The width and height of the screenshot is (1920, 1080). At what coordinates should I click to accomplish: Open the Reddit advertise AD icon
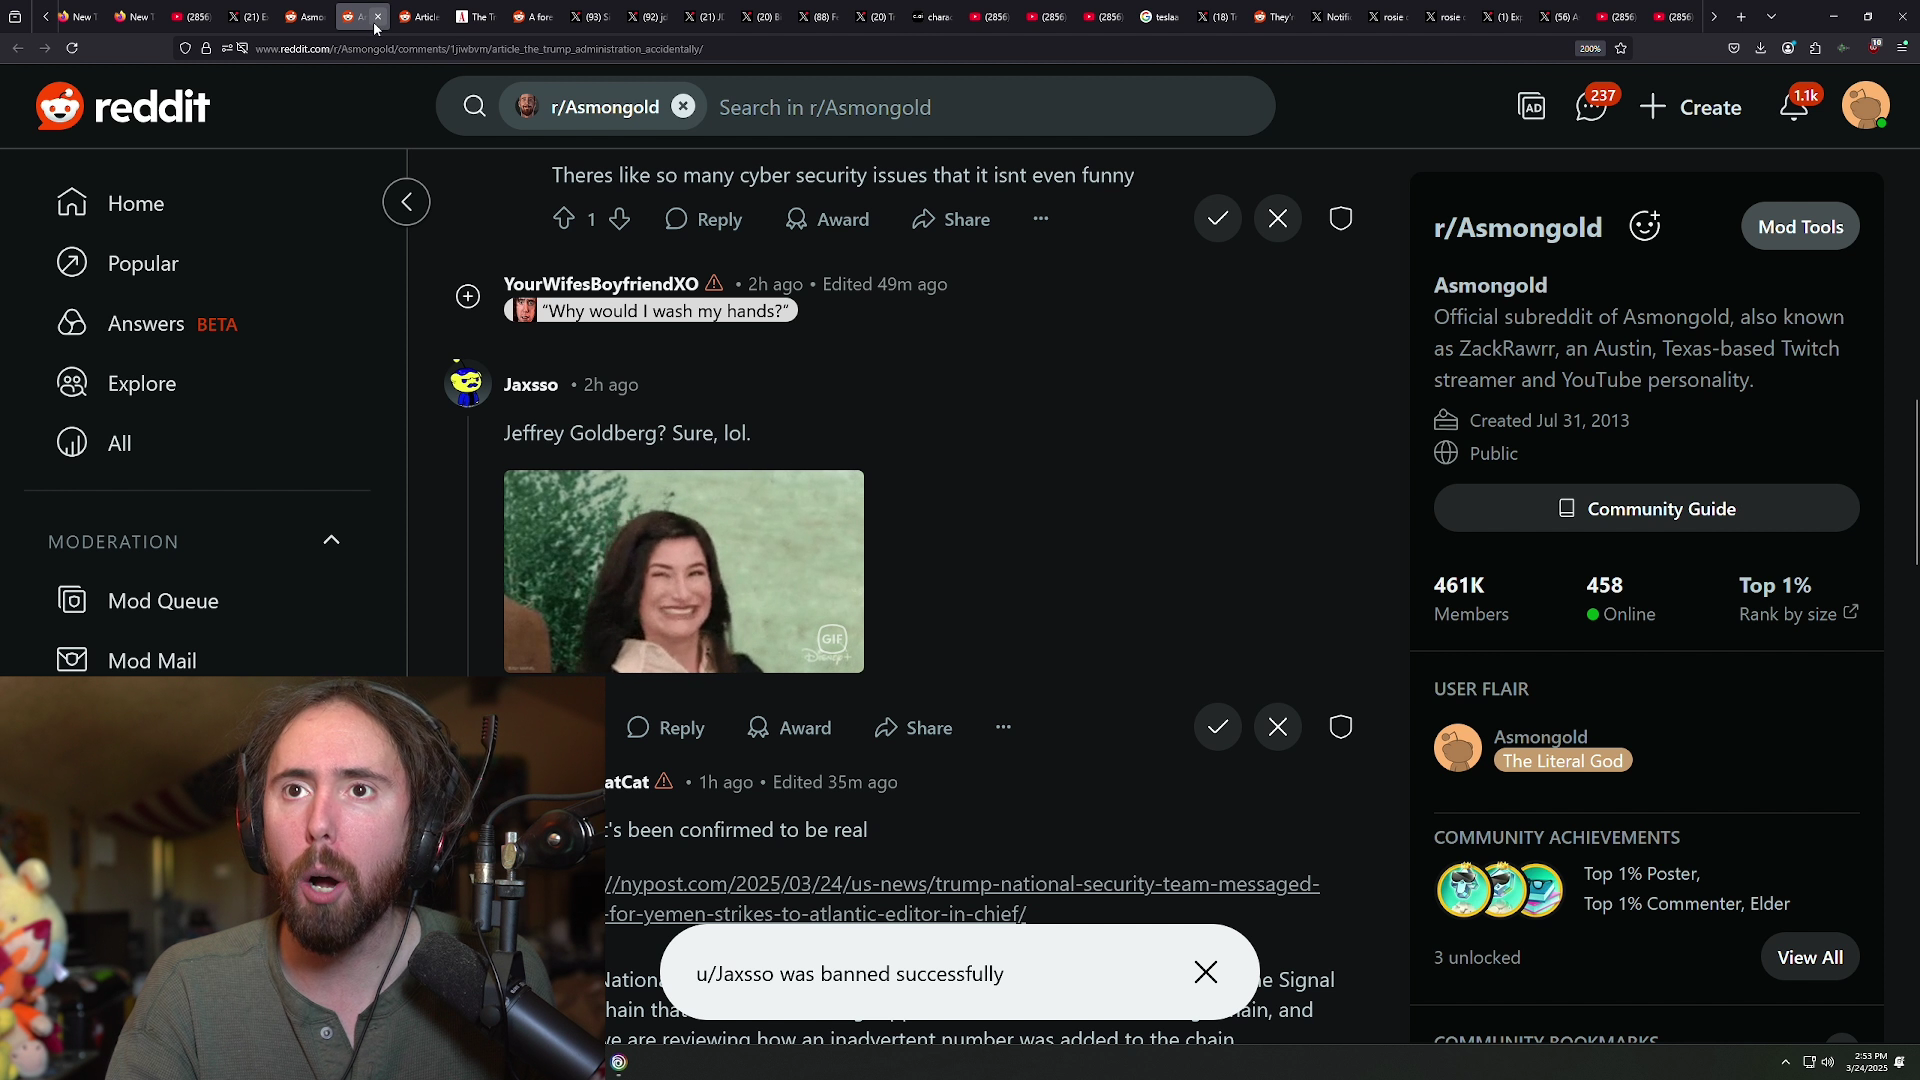pos(1532,106)
